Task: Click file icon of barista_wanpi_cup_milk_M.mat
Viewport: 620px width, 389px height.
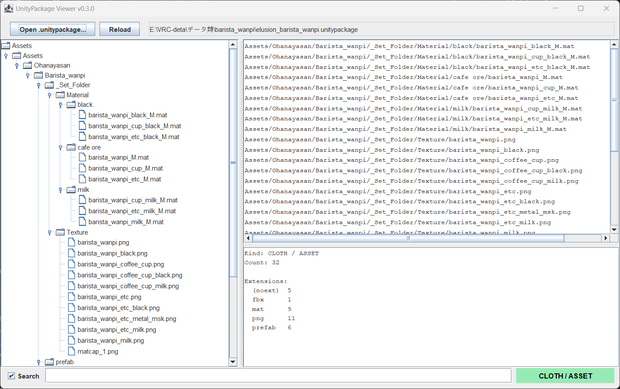Action: pos(82,200)
